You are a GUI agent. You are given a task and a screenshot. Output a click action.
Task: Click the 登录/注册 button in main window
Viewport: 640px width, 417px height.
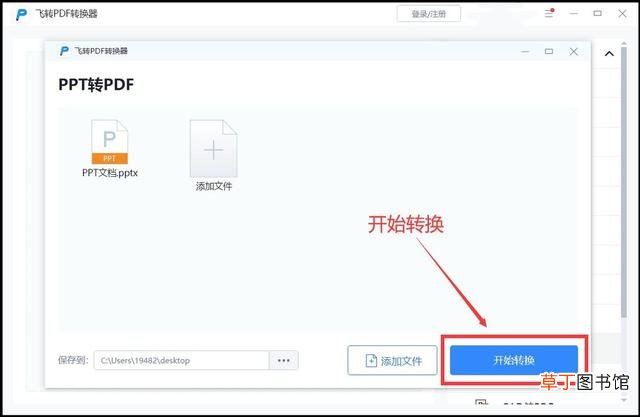(429, 14)
